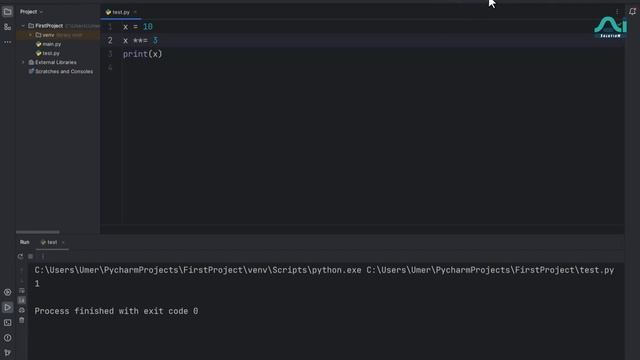
Task: Place the cursor in code line 'print(x)'
Action: point(142,54)
